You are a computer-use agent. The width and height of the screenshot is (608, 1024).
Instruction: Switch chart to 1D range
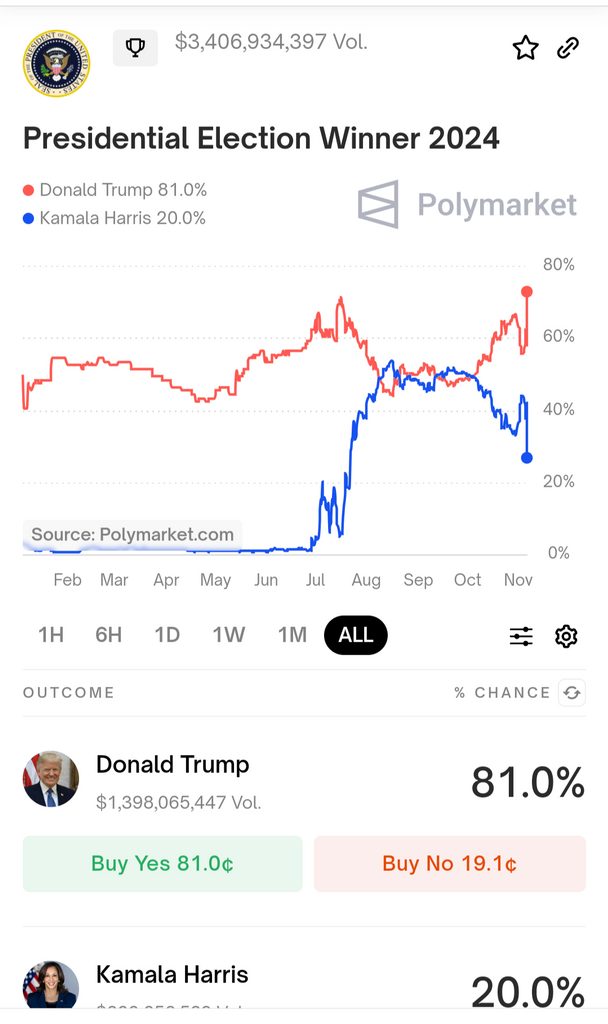pos(167,635)
